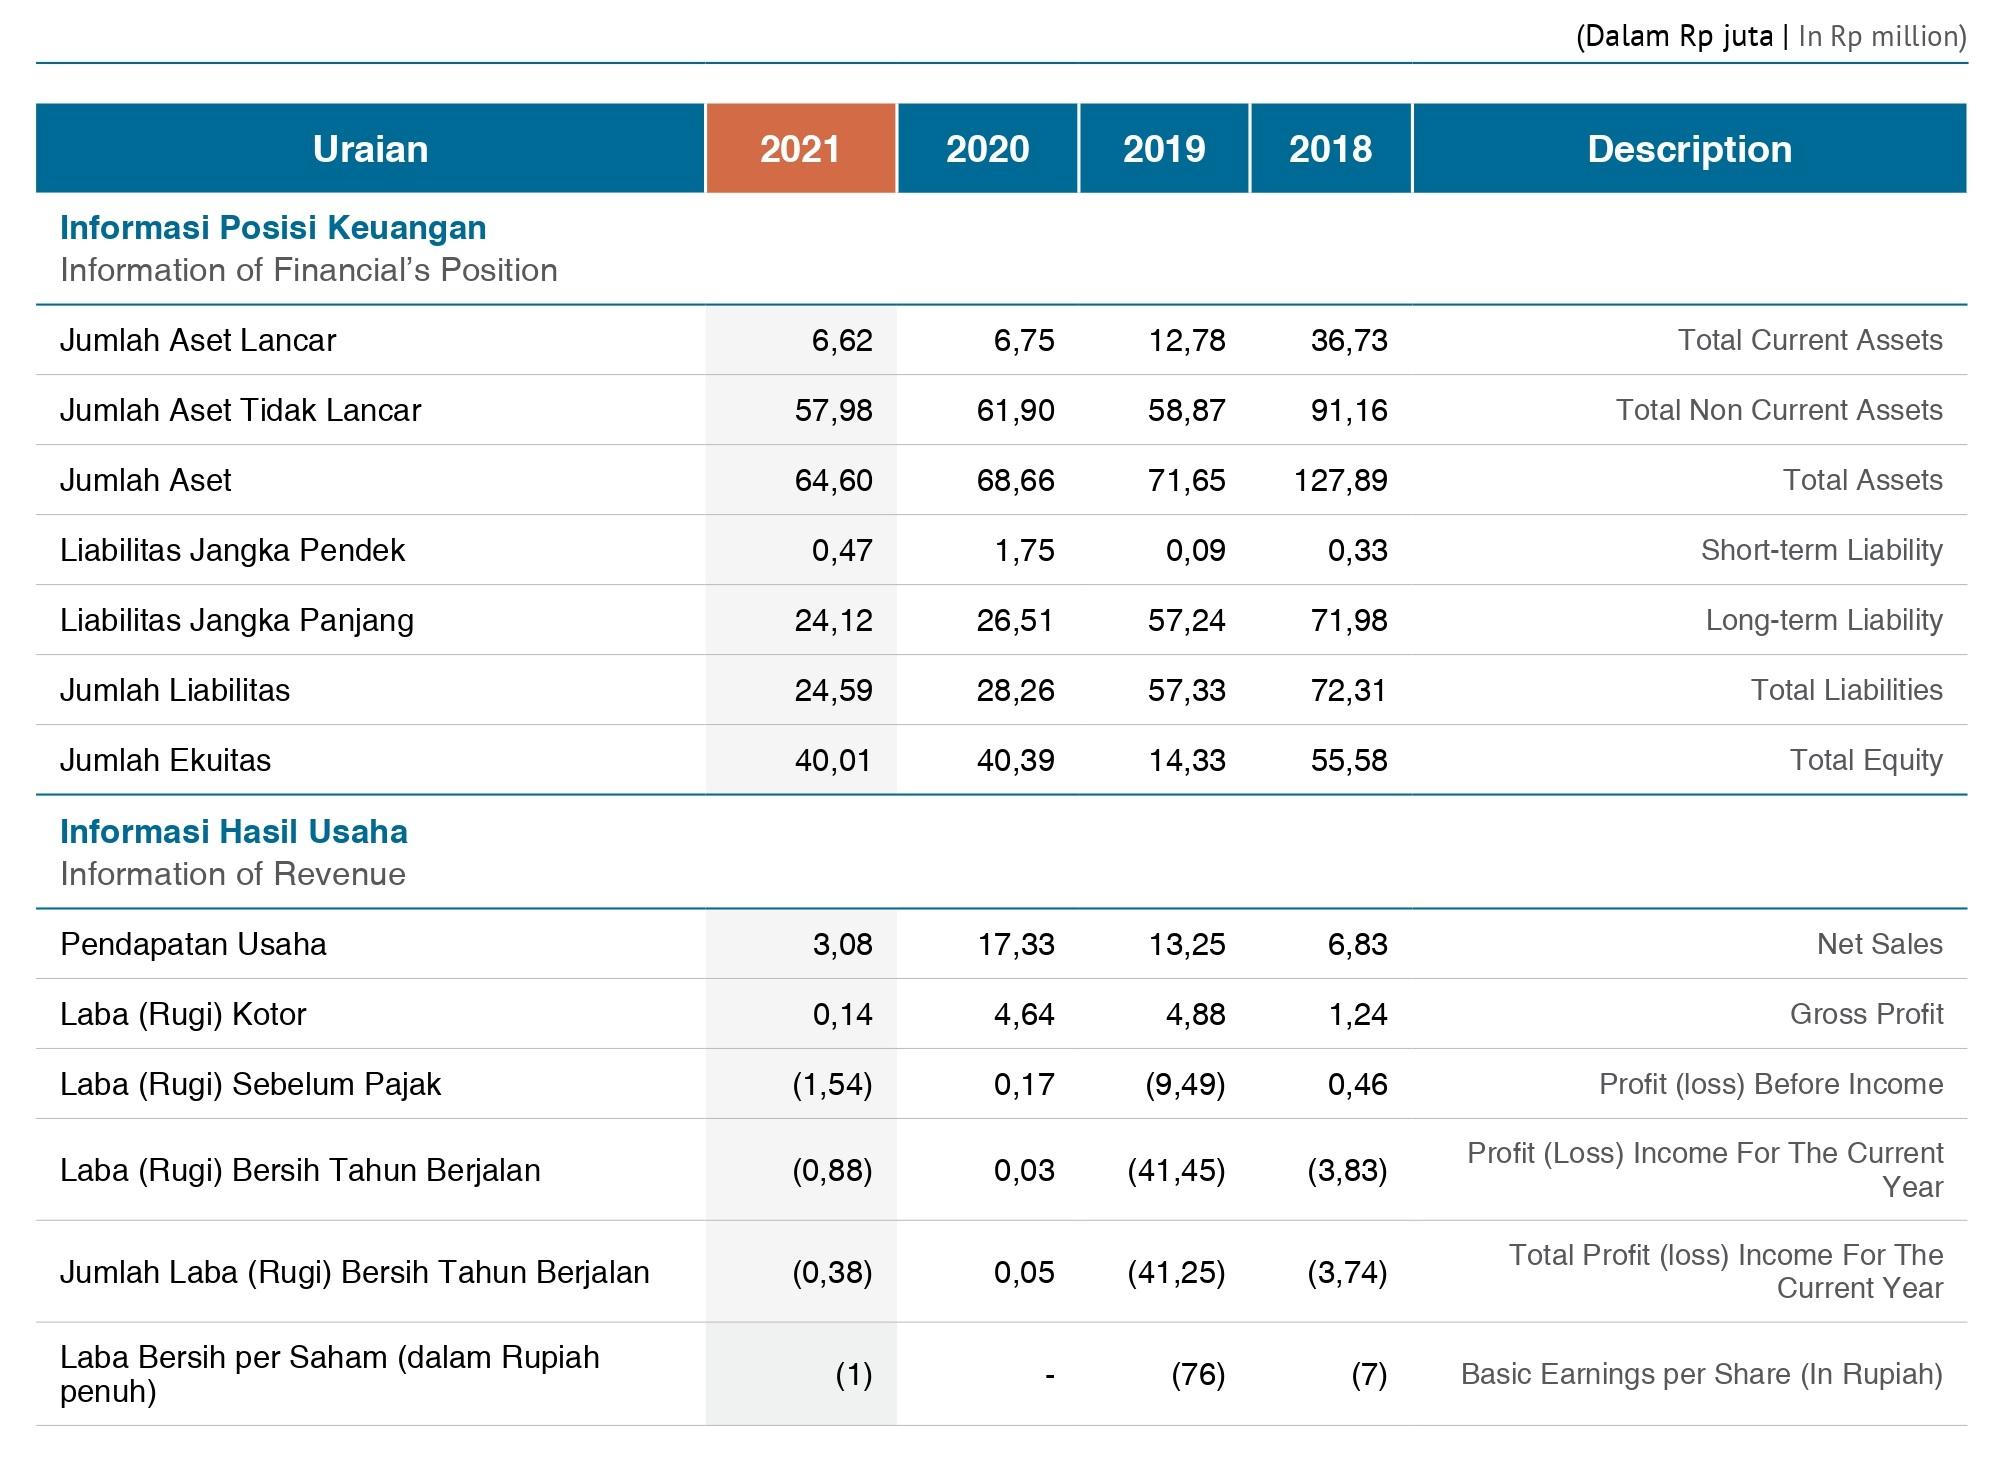
Task: Select the 1,75 short-term liability value
Action: pos(1024,550)
